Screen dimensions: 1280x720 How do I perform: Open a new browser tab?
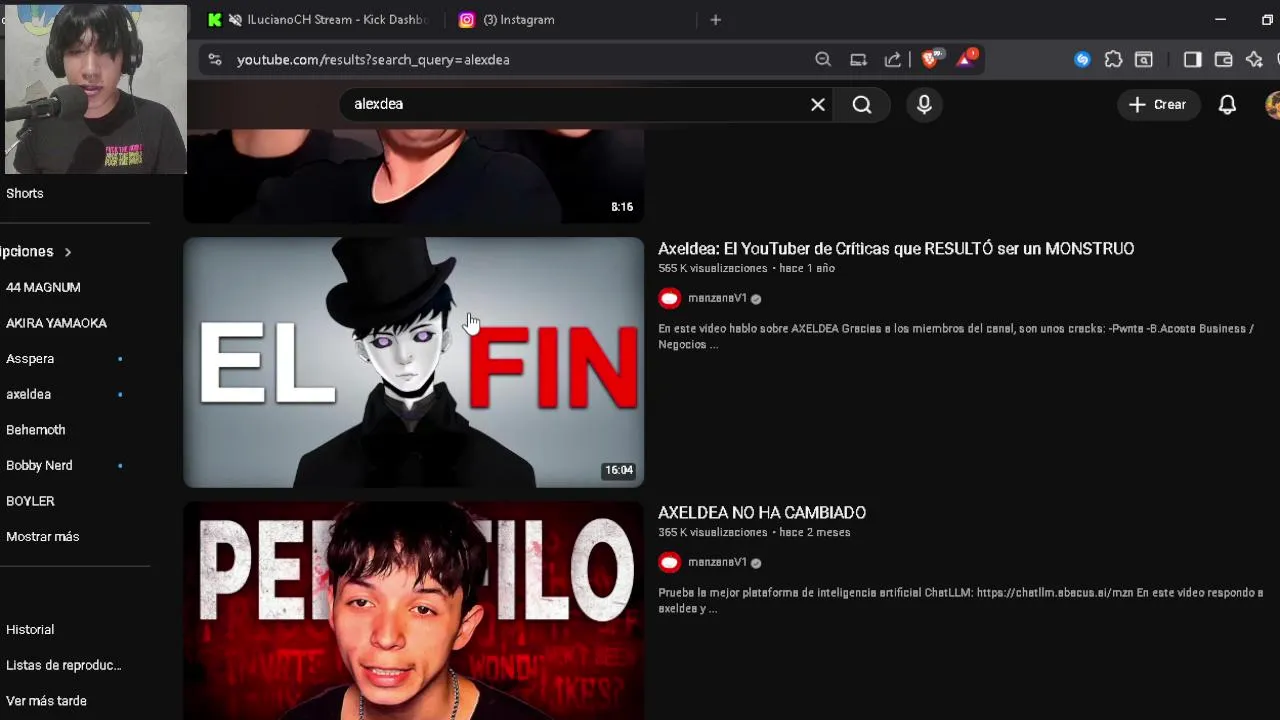(715, 19)
